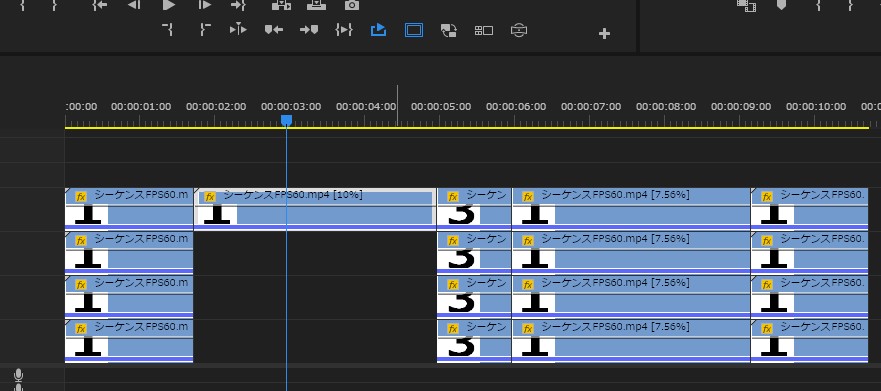This screenshot has height=391, width=881.
Task: Click the ruler at 00:00:07:00
Action: point(591,106)
